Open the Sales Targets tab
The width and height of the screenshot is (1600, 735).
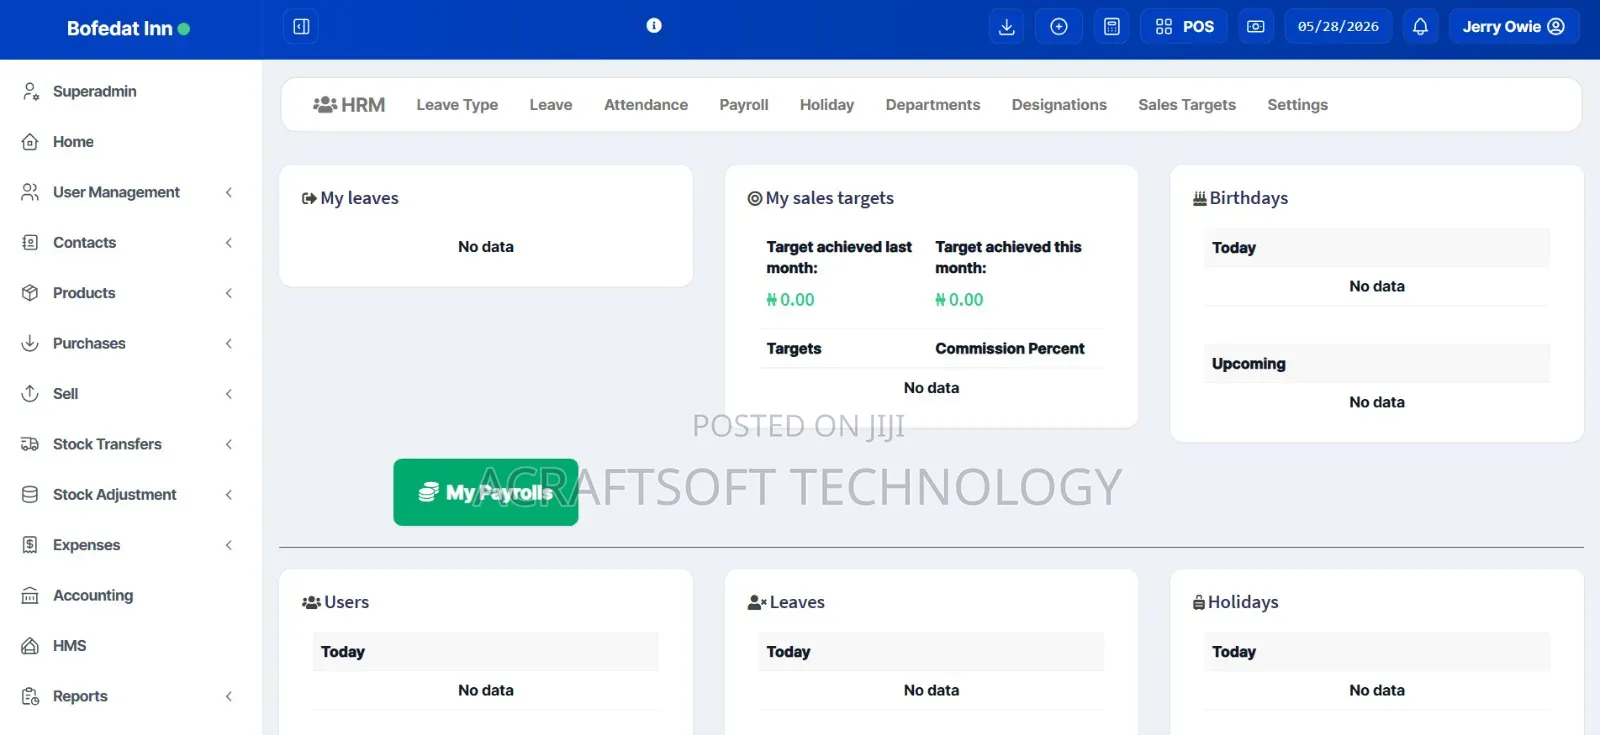(1187, 105)
